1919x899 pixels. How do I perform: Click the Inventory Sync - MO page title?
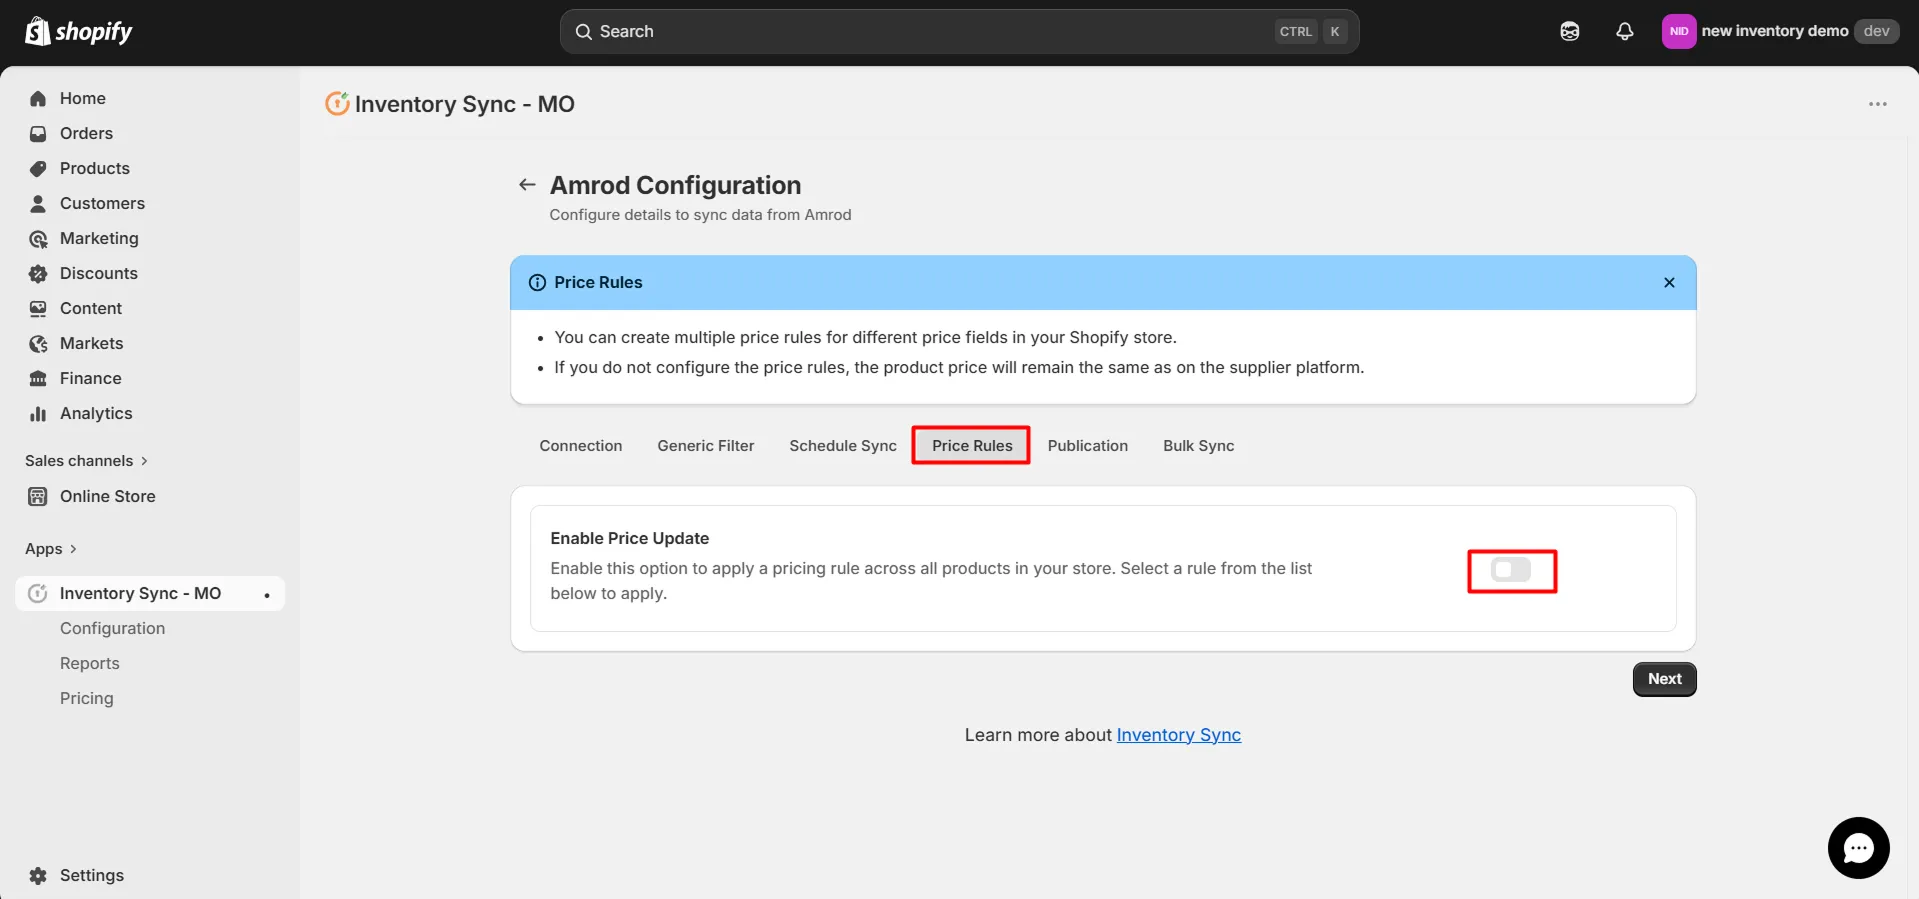tap(465, 104)
